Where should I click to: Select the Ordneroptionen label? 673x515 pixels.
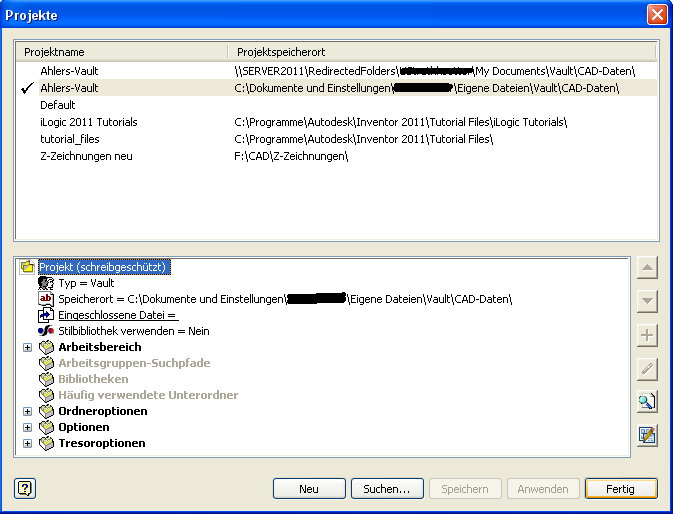103,411
